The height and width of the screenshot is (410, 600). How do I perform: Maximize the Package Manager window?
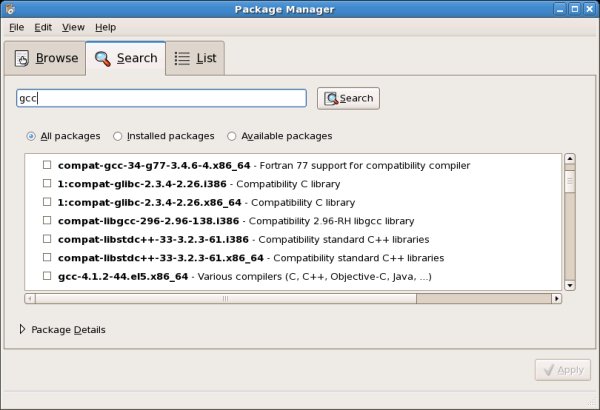(x=575, y=9)
